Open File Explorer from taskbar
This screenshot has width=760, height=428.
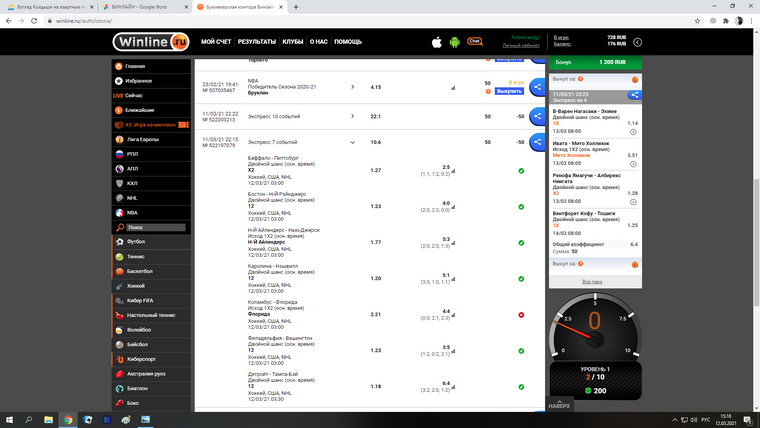pyautogui.click(x=48, y=420)
